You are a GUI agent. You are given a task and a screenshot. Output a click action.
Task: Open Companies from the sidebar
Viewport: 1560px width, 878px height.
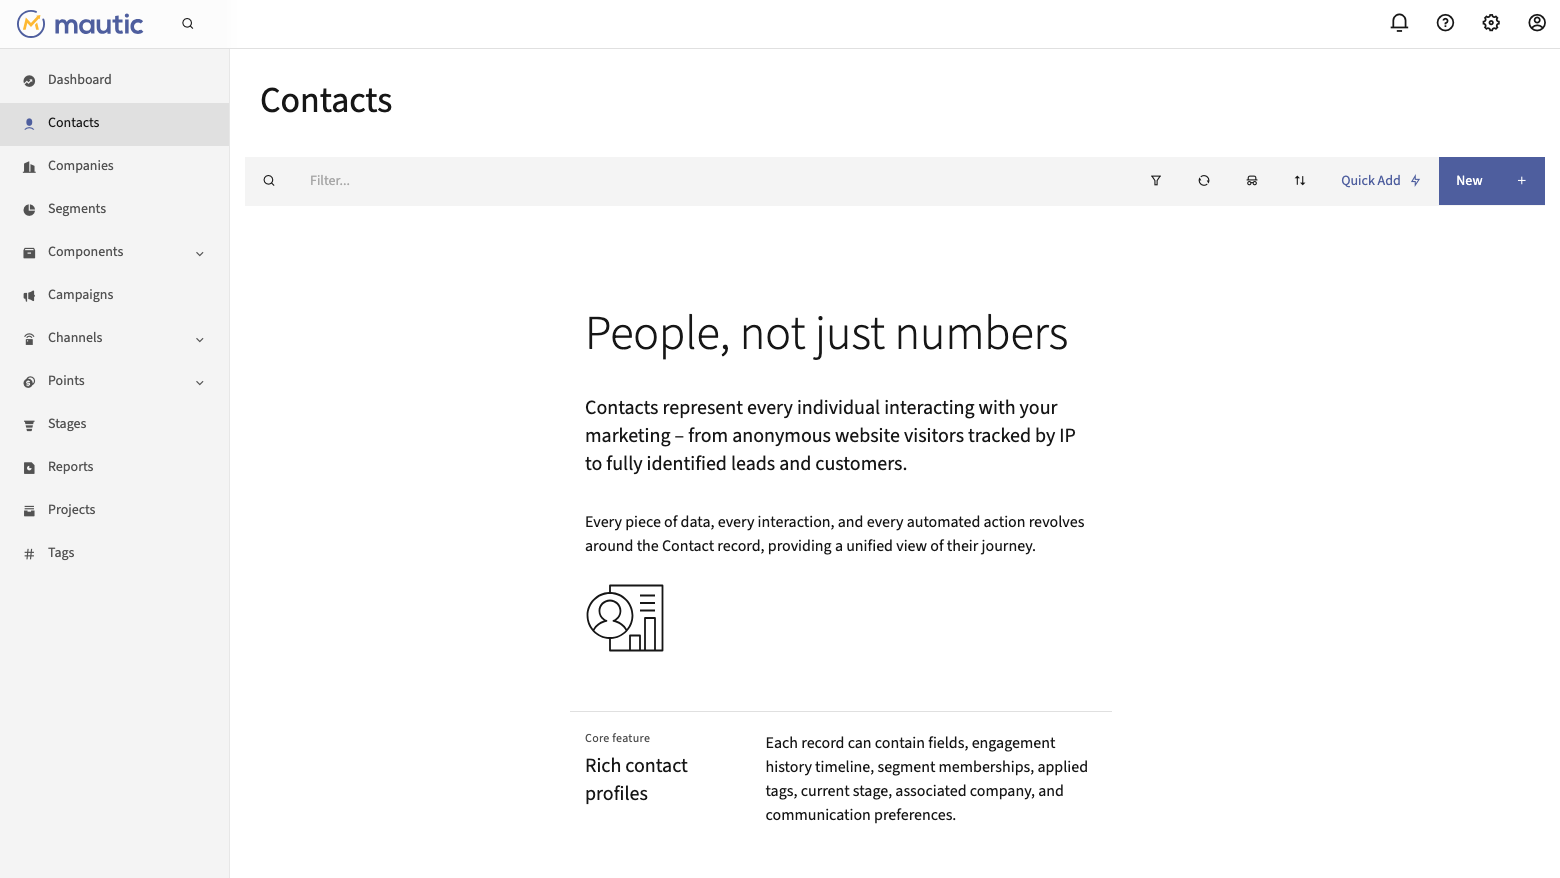click(x=114, y=166)
